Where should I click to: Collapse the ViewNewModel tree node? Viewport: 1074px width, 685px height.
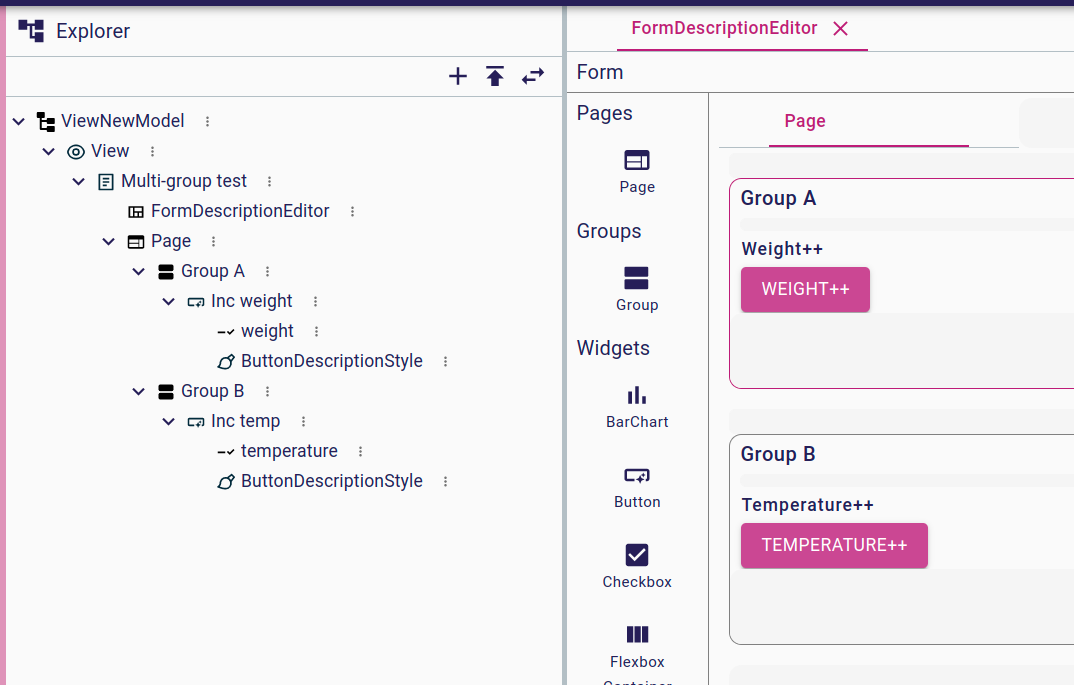pyautogui.click(x=18, y=120)
